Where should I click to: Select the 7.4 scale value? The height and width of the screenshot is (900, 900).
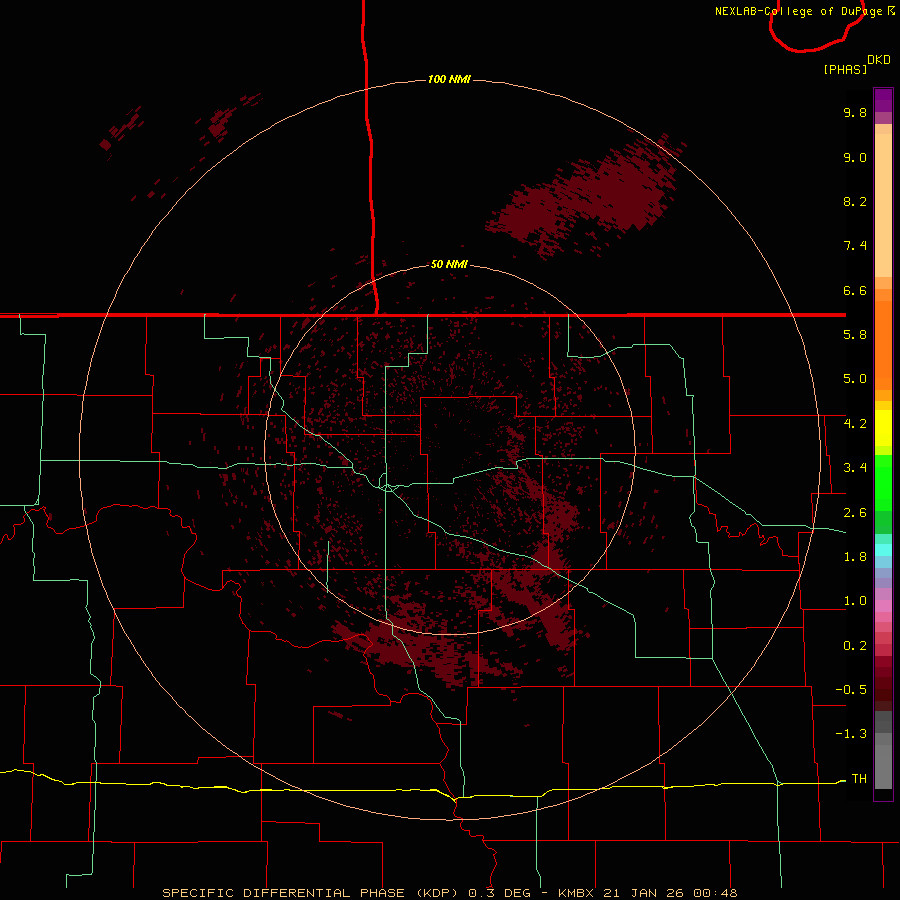pyautogui.click(x=855, y=246)
